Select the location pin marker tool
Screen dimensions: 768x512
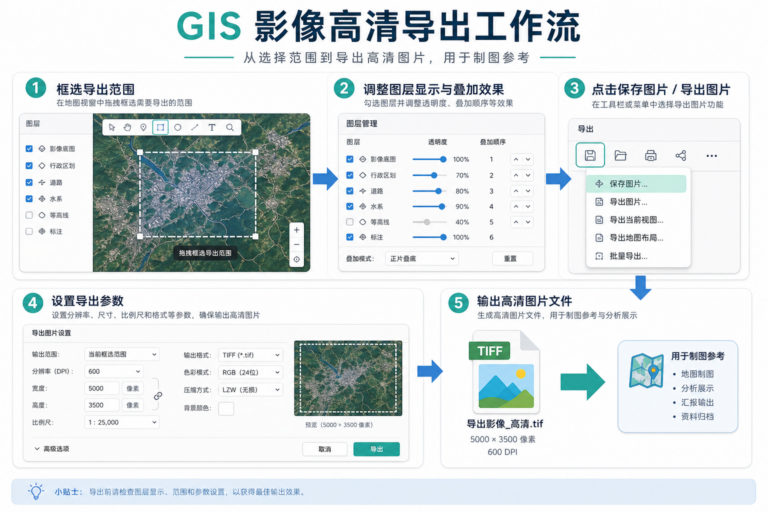[143, 127]
